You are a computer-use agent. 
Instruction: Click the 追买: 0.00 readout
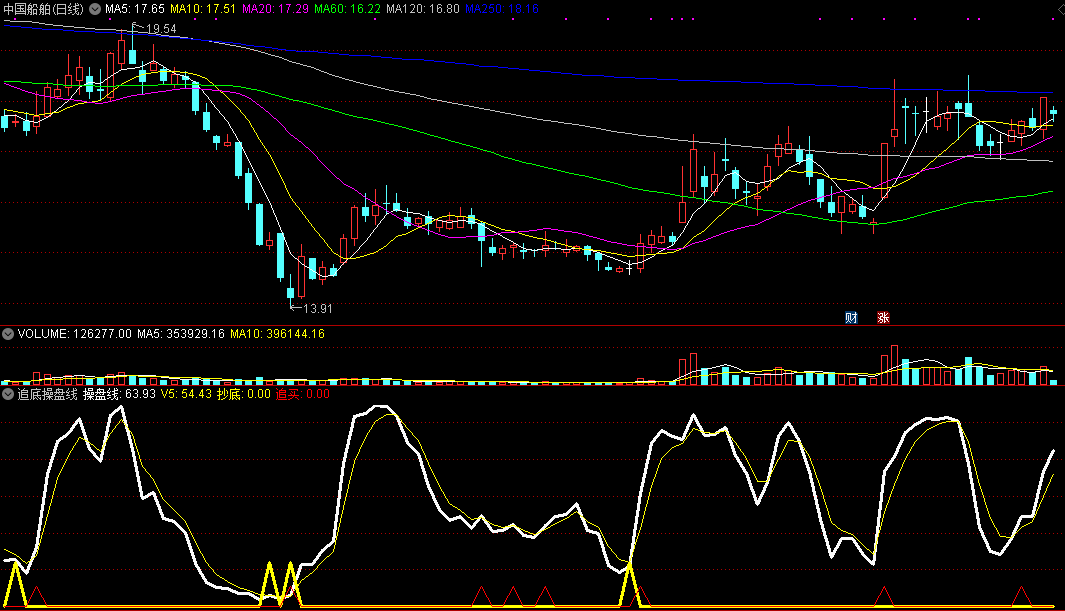pos(303,394)
